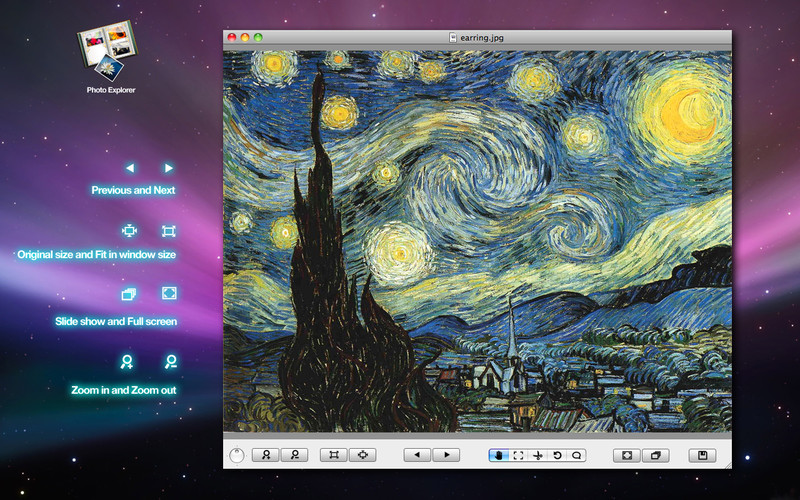Save image with floppy disk button
The height and width of the screenshot is (500, 800).
point(703,455)
